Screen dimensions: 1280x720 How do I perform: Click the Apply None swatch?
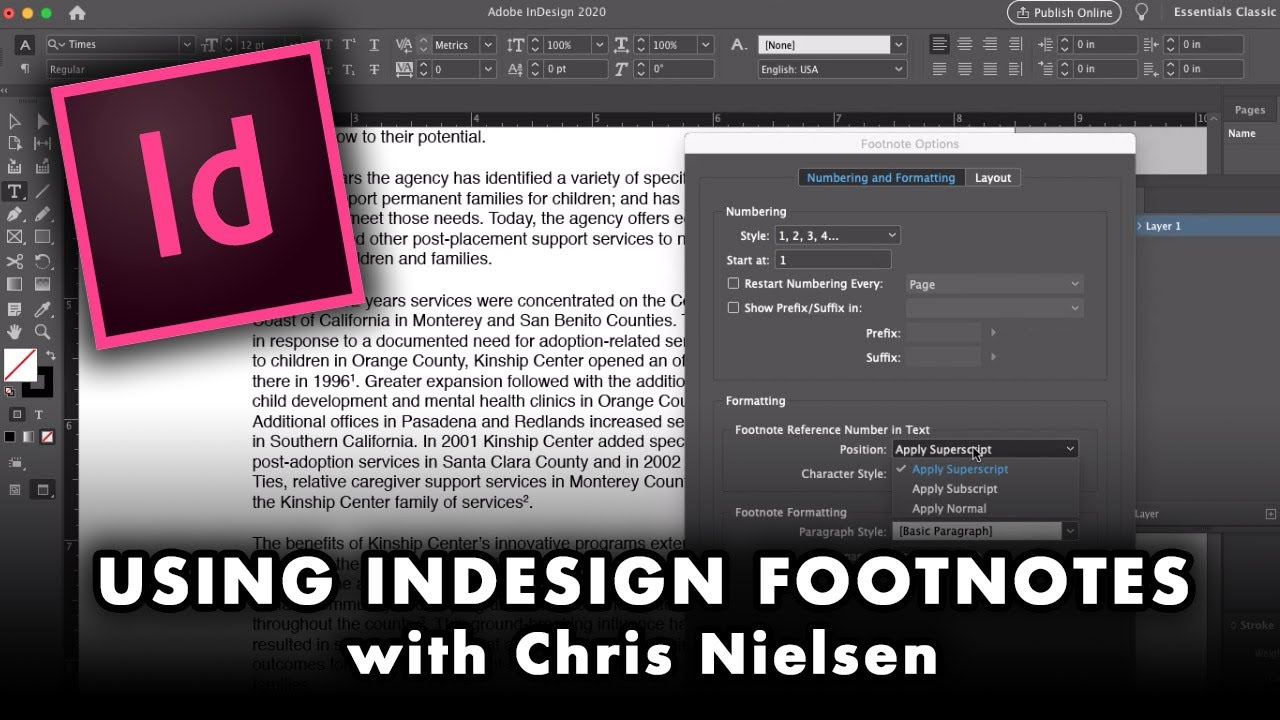(47, 437)
